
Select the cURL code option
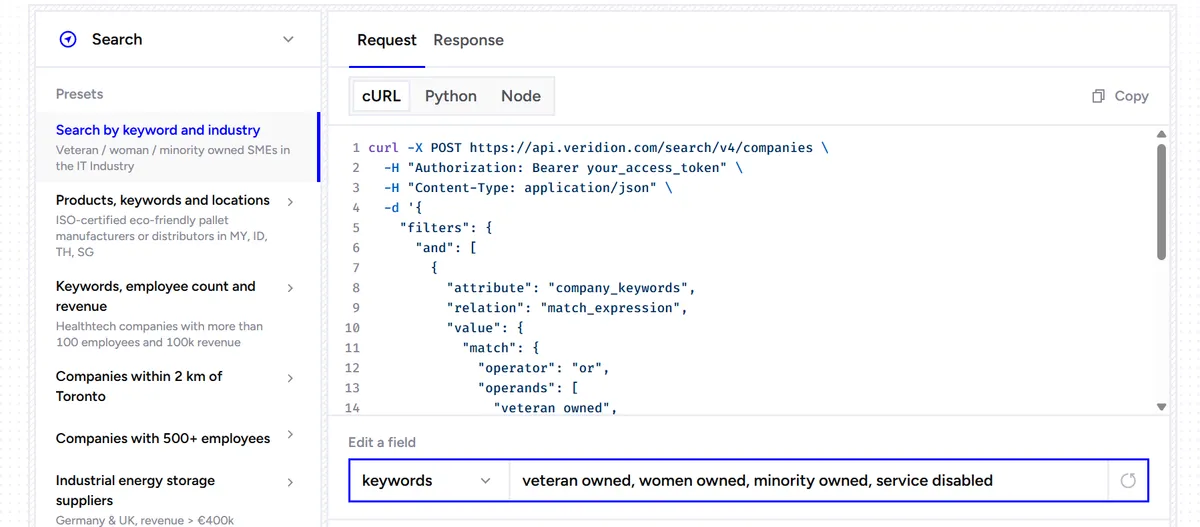[x=381, y=96]
